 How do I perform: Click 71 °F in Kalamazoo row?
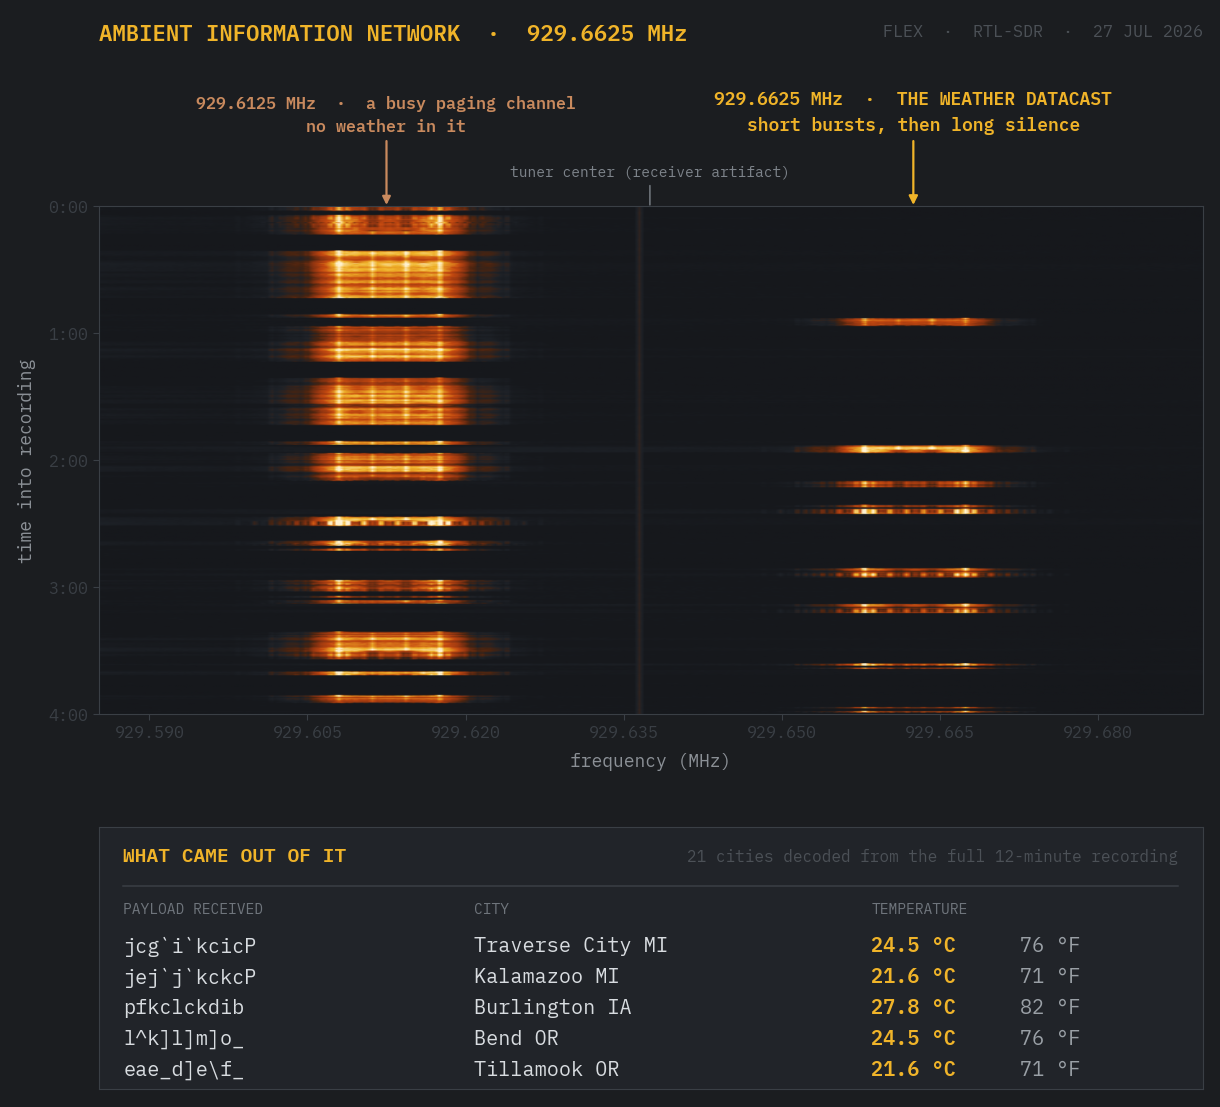(x=1050, y=976)
